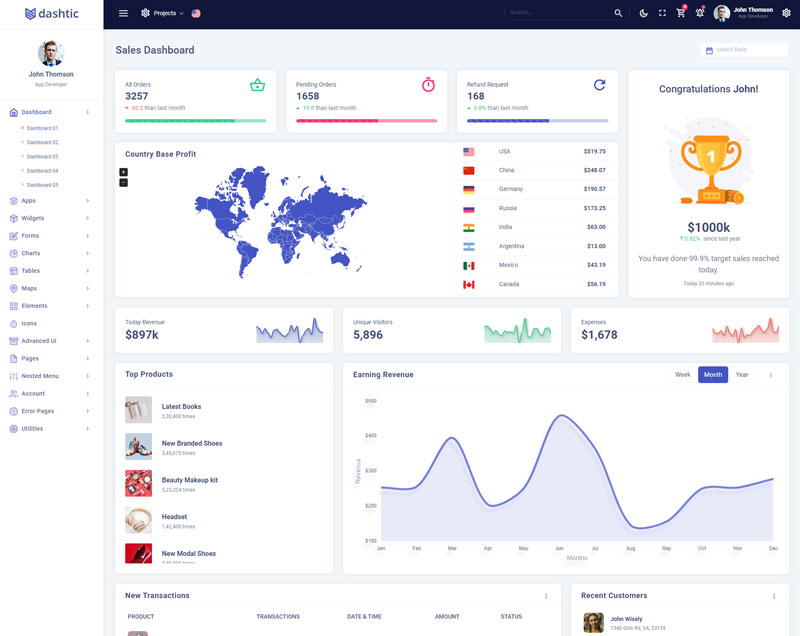
Task: Switch to dark mode with moon icon
Action: pyautogui.click(x=643, y=13)
